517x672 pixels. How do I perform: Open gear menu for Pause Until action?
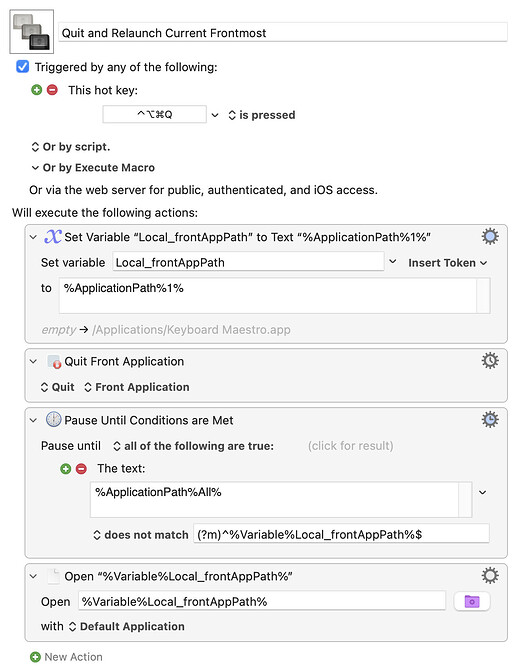click(490, 419)
